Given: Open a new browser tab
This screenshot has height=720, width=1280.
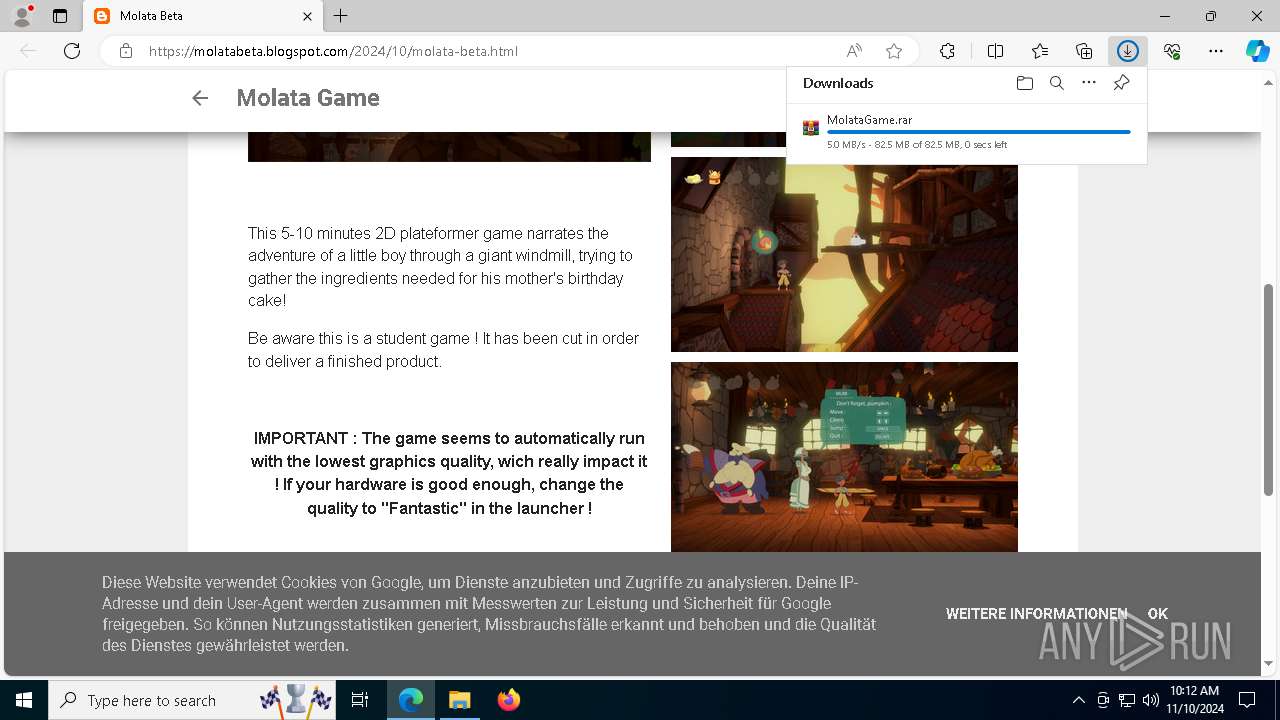Looking at the screenshot, I should (x=341, y=16).
